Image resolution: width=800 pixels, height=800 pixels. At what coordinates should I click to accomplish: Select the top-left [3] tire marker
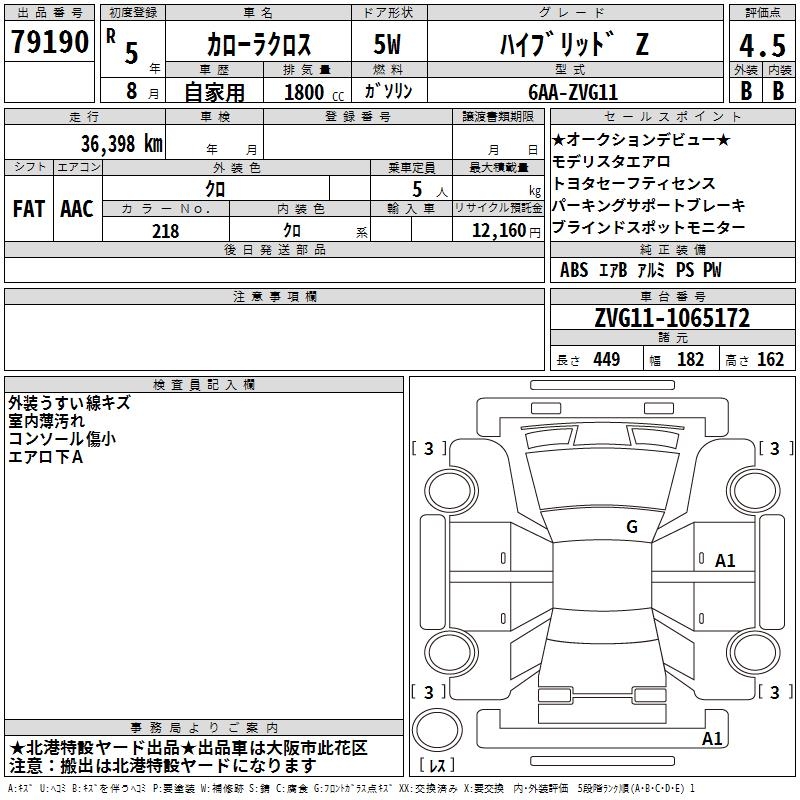(429, 449)
